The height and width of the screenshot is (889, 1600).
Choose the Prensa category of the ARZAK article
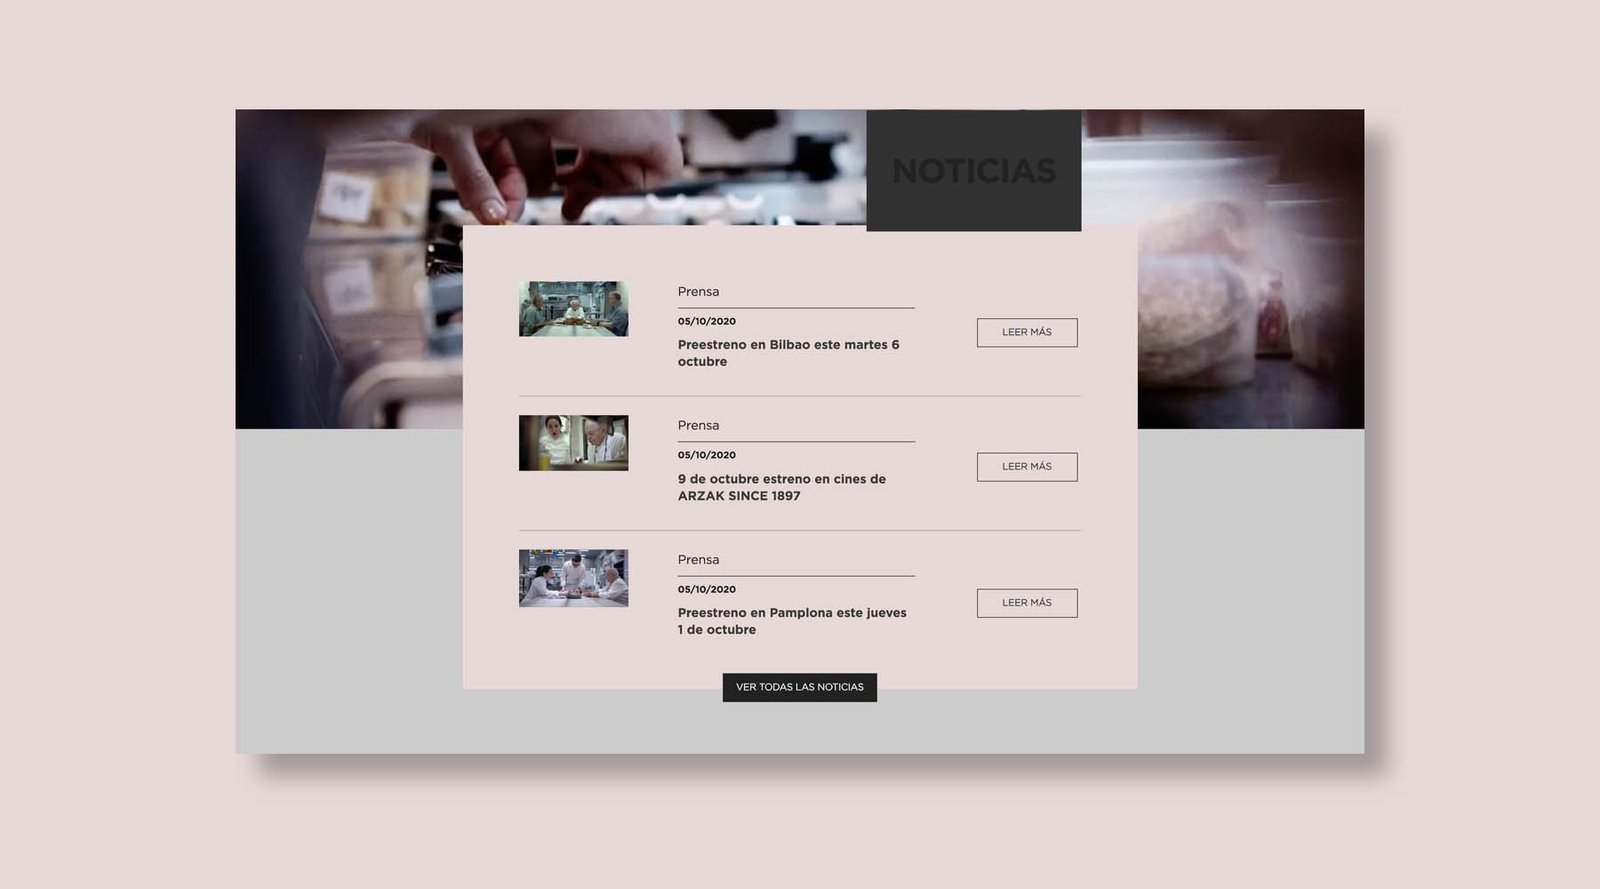point(698,426)
